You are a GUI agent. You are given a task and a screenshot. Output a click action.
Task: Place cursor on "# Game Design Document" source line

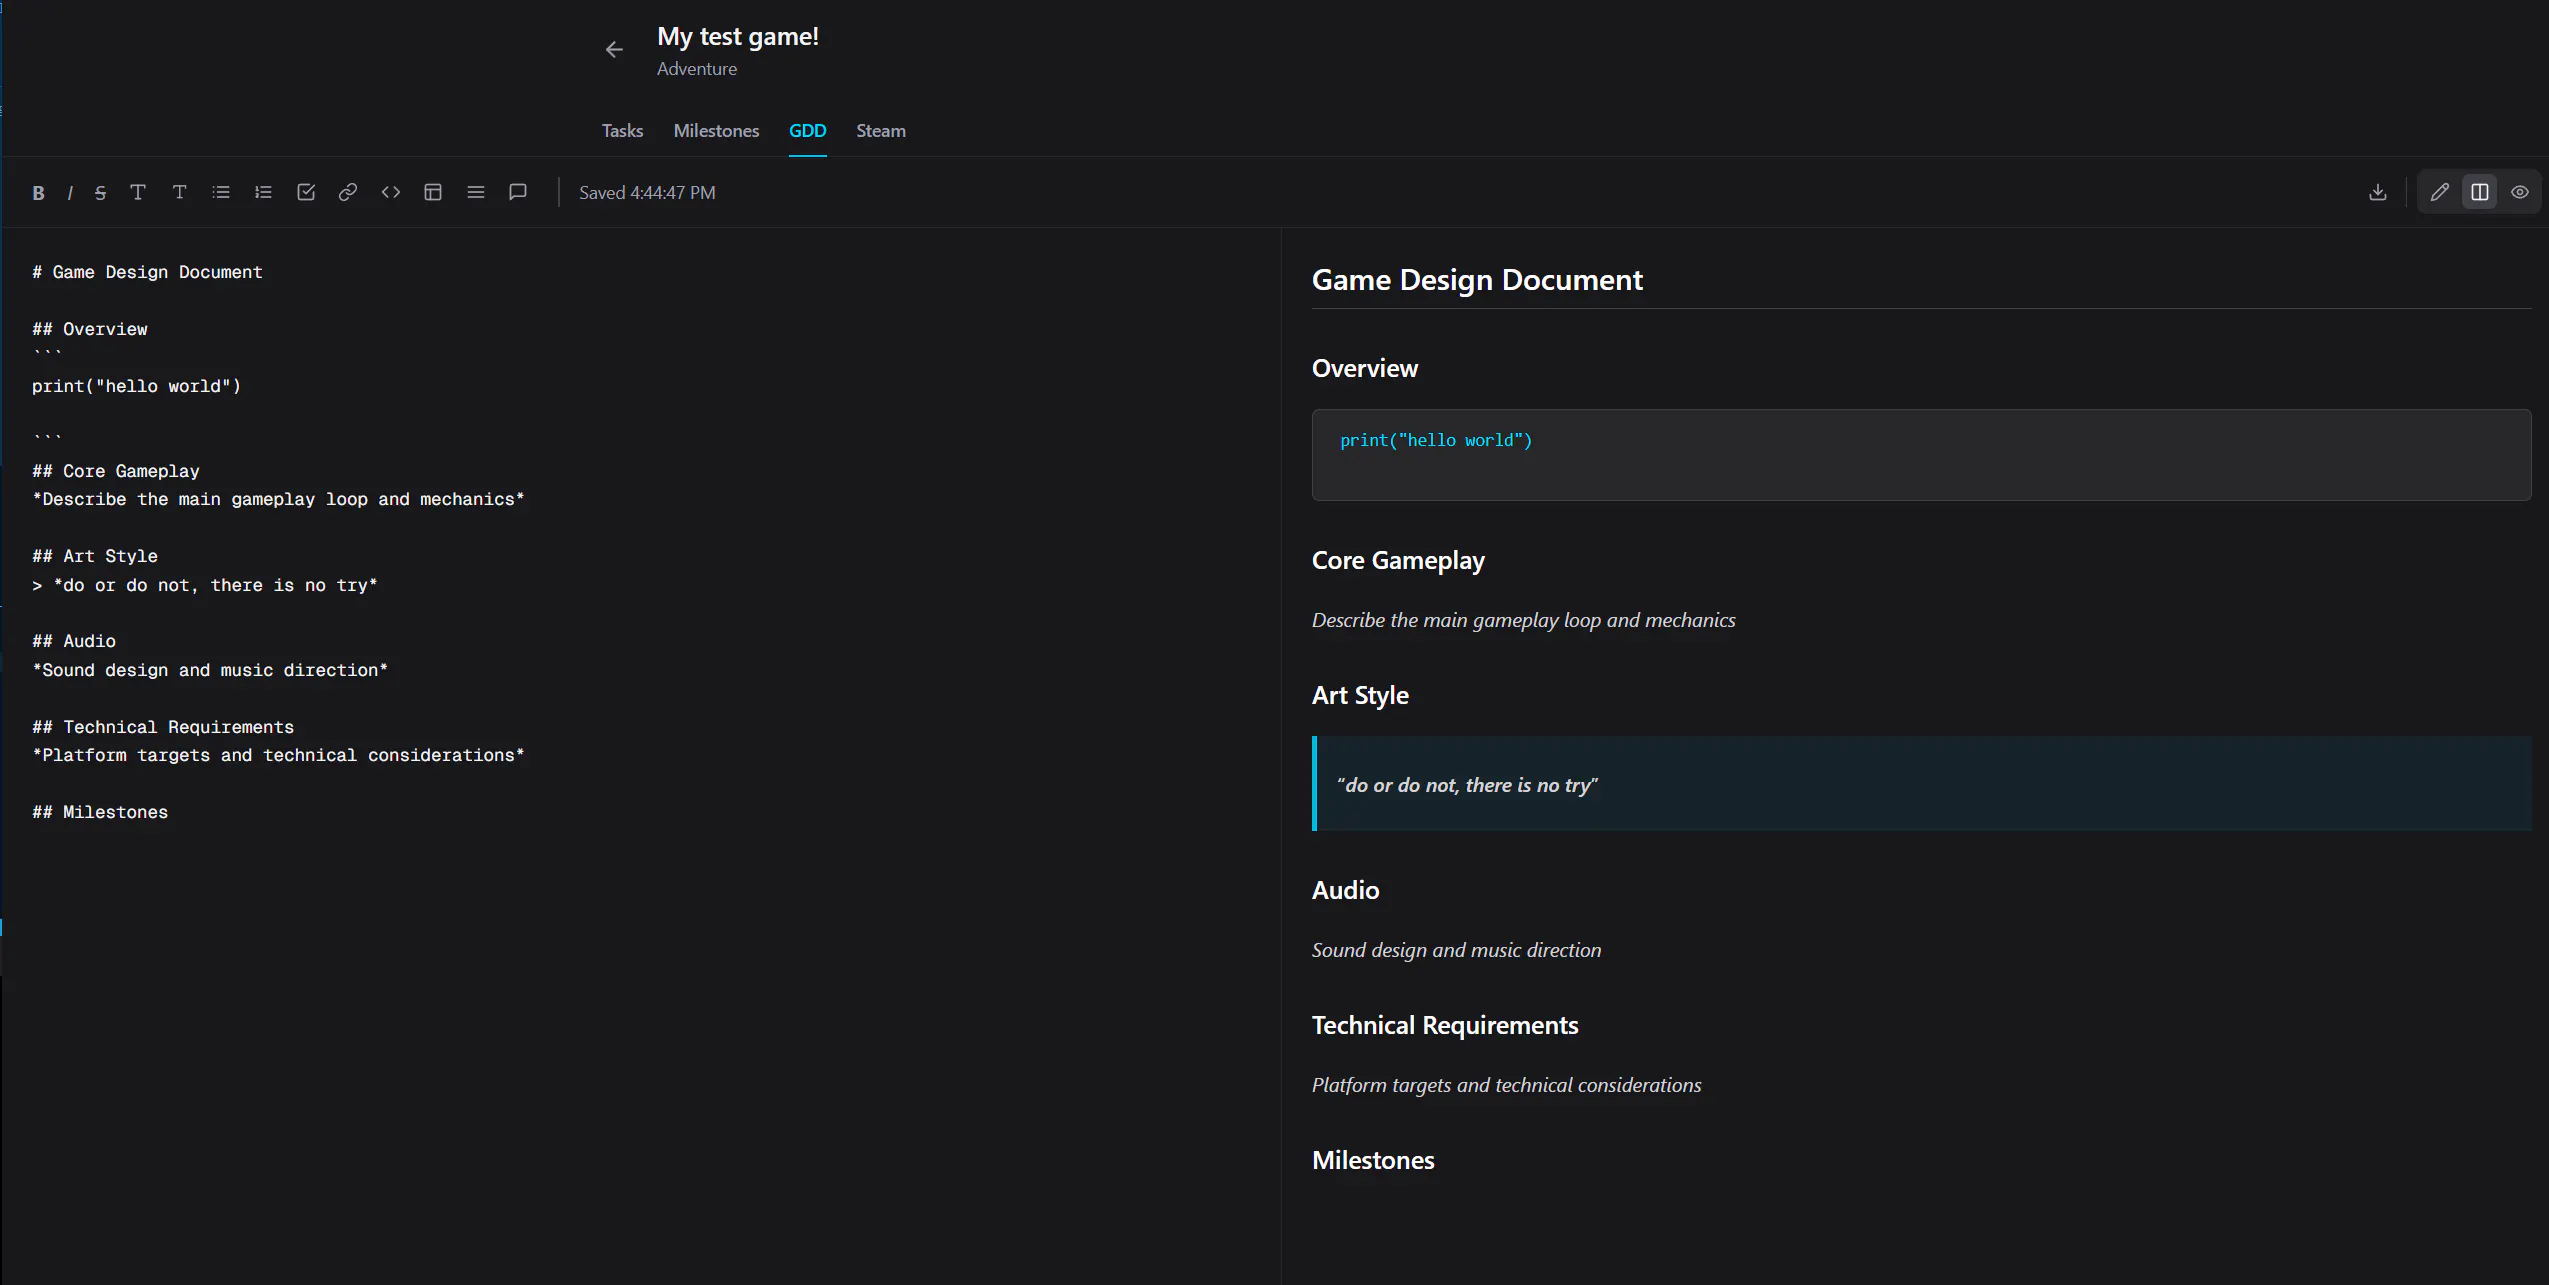(147, 272)
